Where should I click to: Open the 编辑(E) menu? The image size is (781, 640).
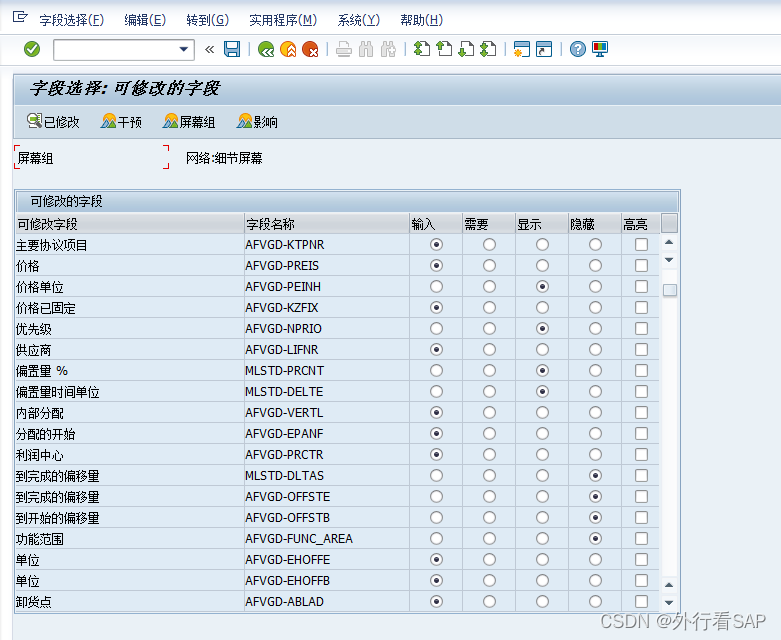pyautogui.click(x=145, y=20)
